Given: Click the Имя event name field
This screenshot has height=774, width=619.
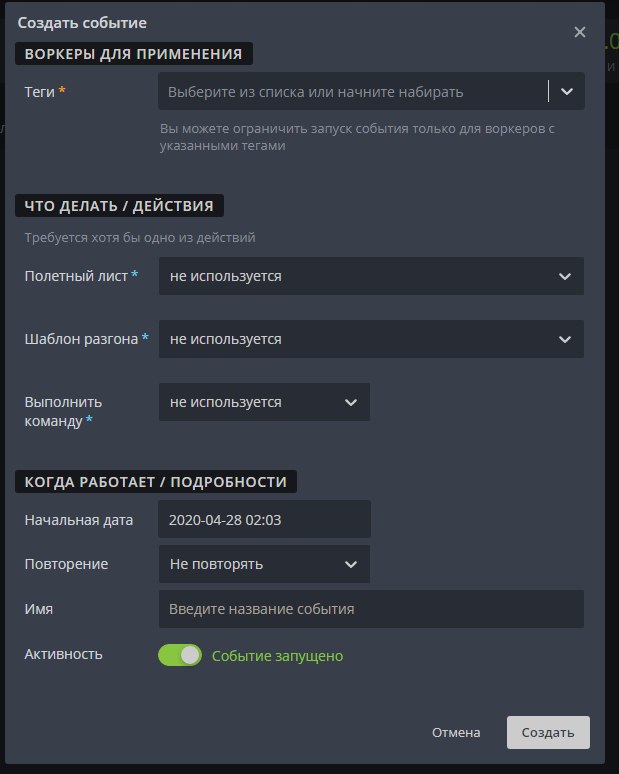Looking at the screenshot, I should tap(371, 609).
